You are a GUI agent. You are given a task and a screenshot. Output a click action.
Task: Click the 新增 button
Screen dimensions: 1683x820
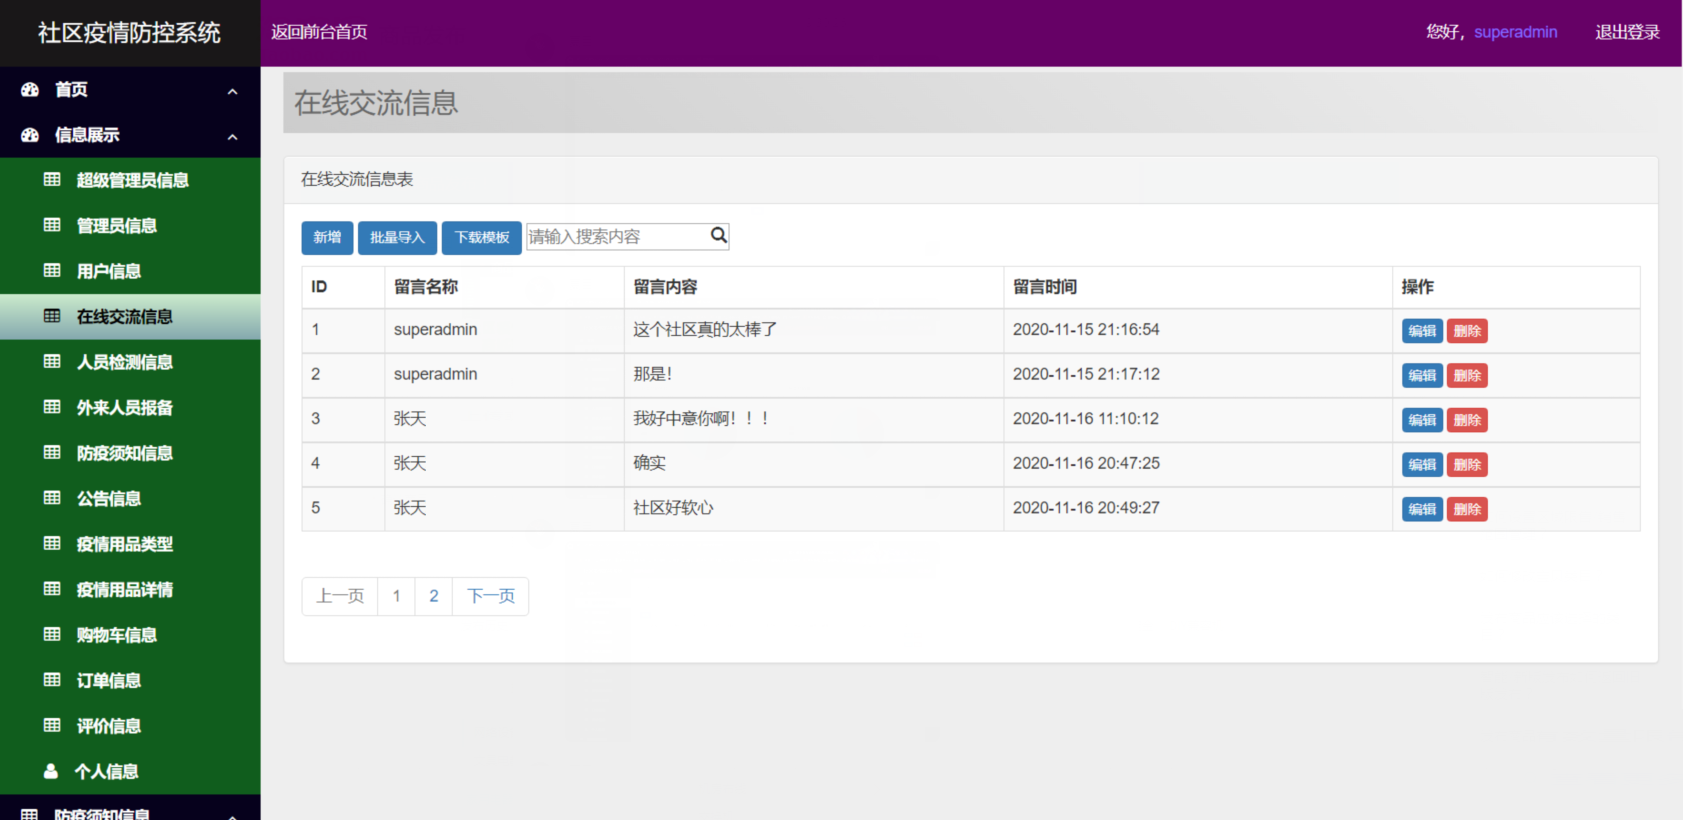[327, 238]
